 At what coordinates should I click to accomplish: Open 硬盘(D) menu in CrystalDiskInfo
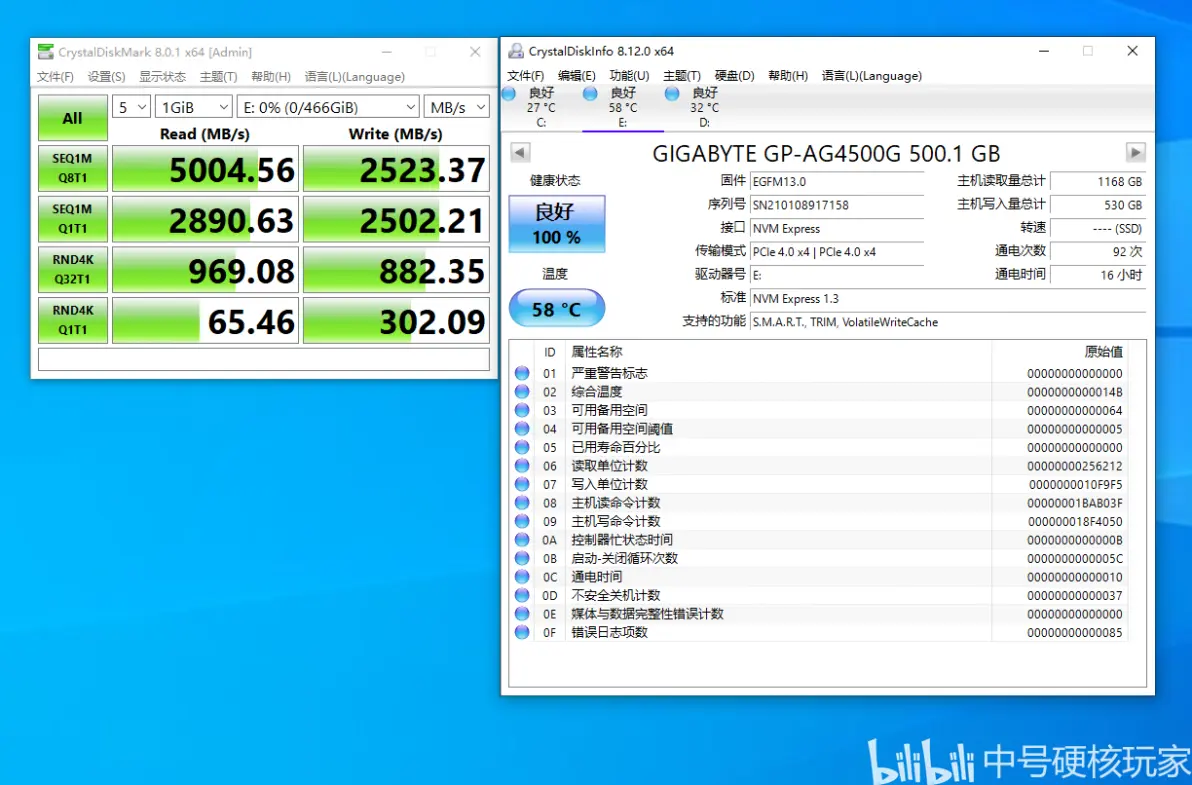tap(734, 76)
